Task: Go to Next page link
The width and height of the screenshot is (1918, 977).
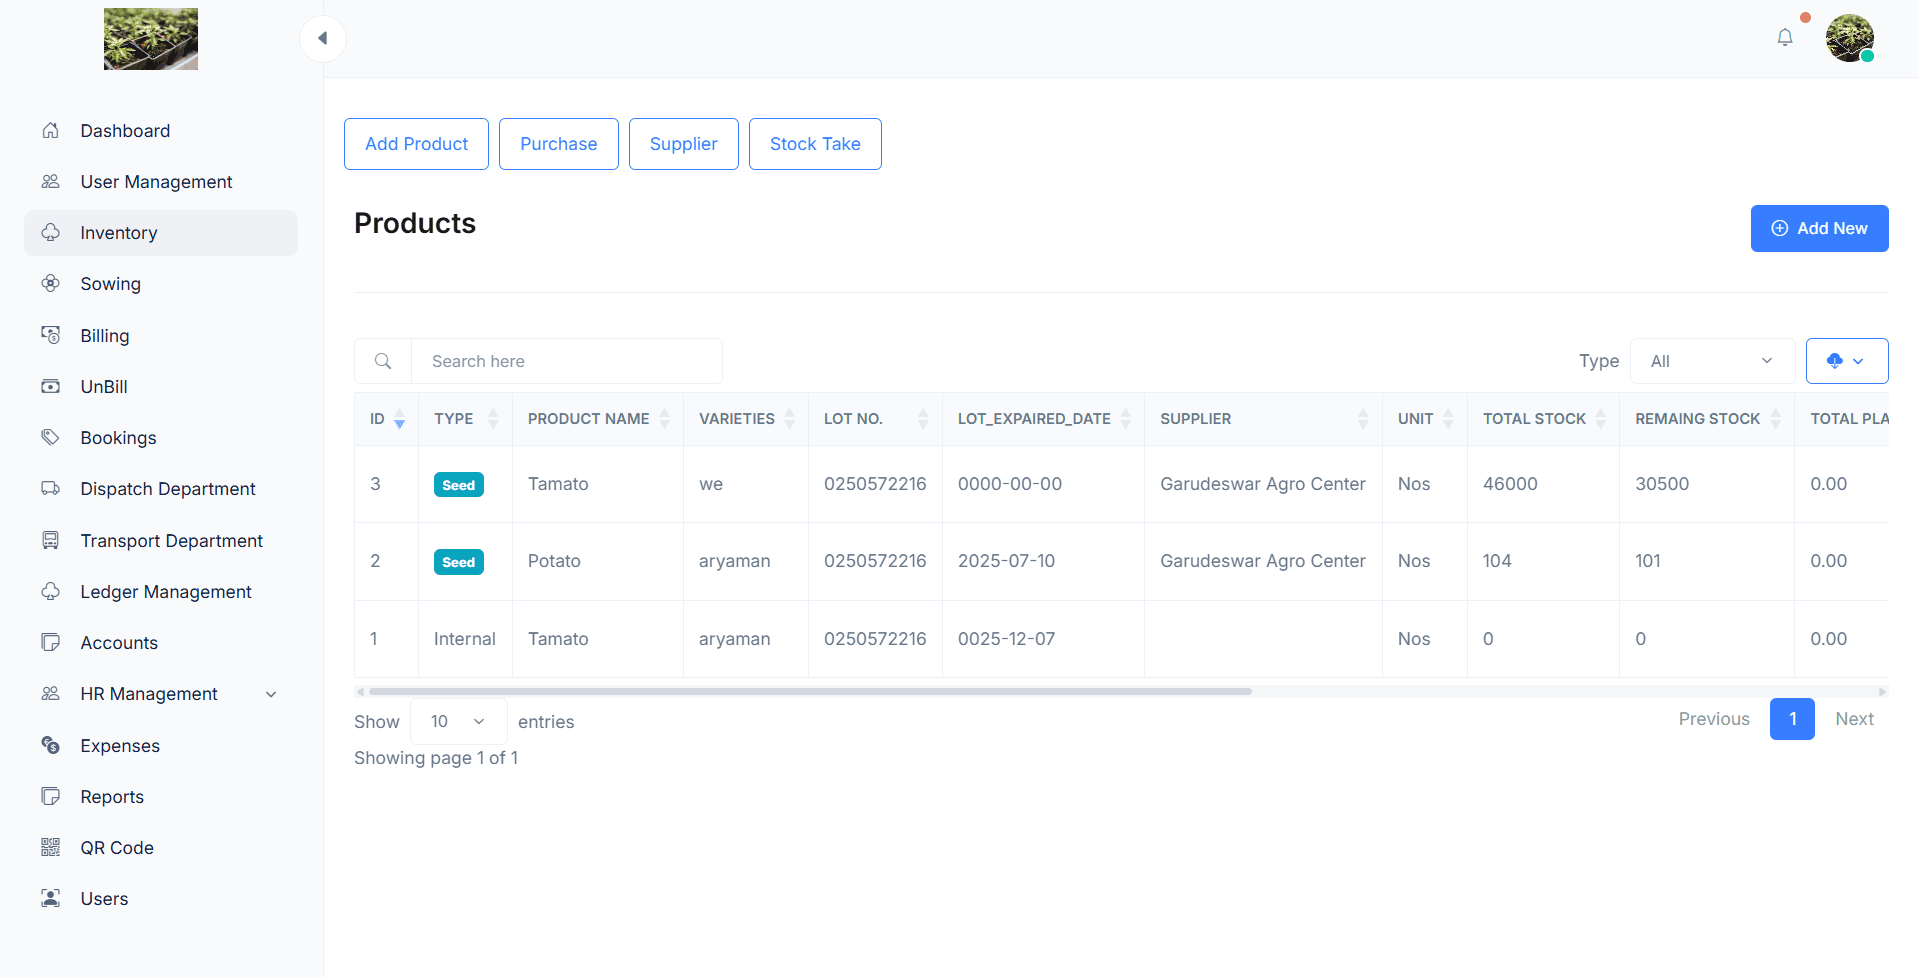Action: click(x=1853, y=719)
